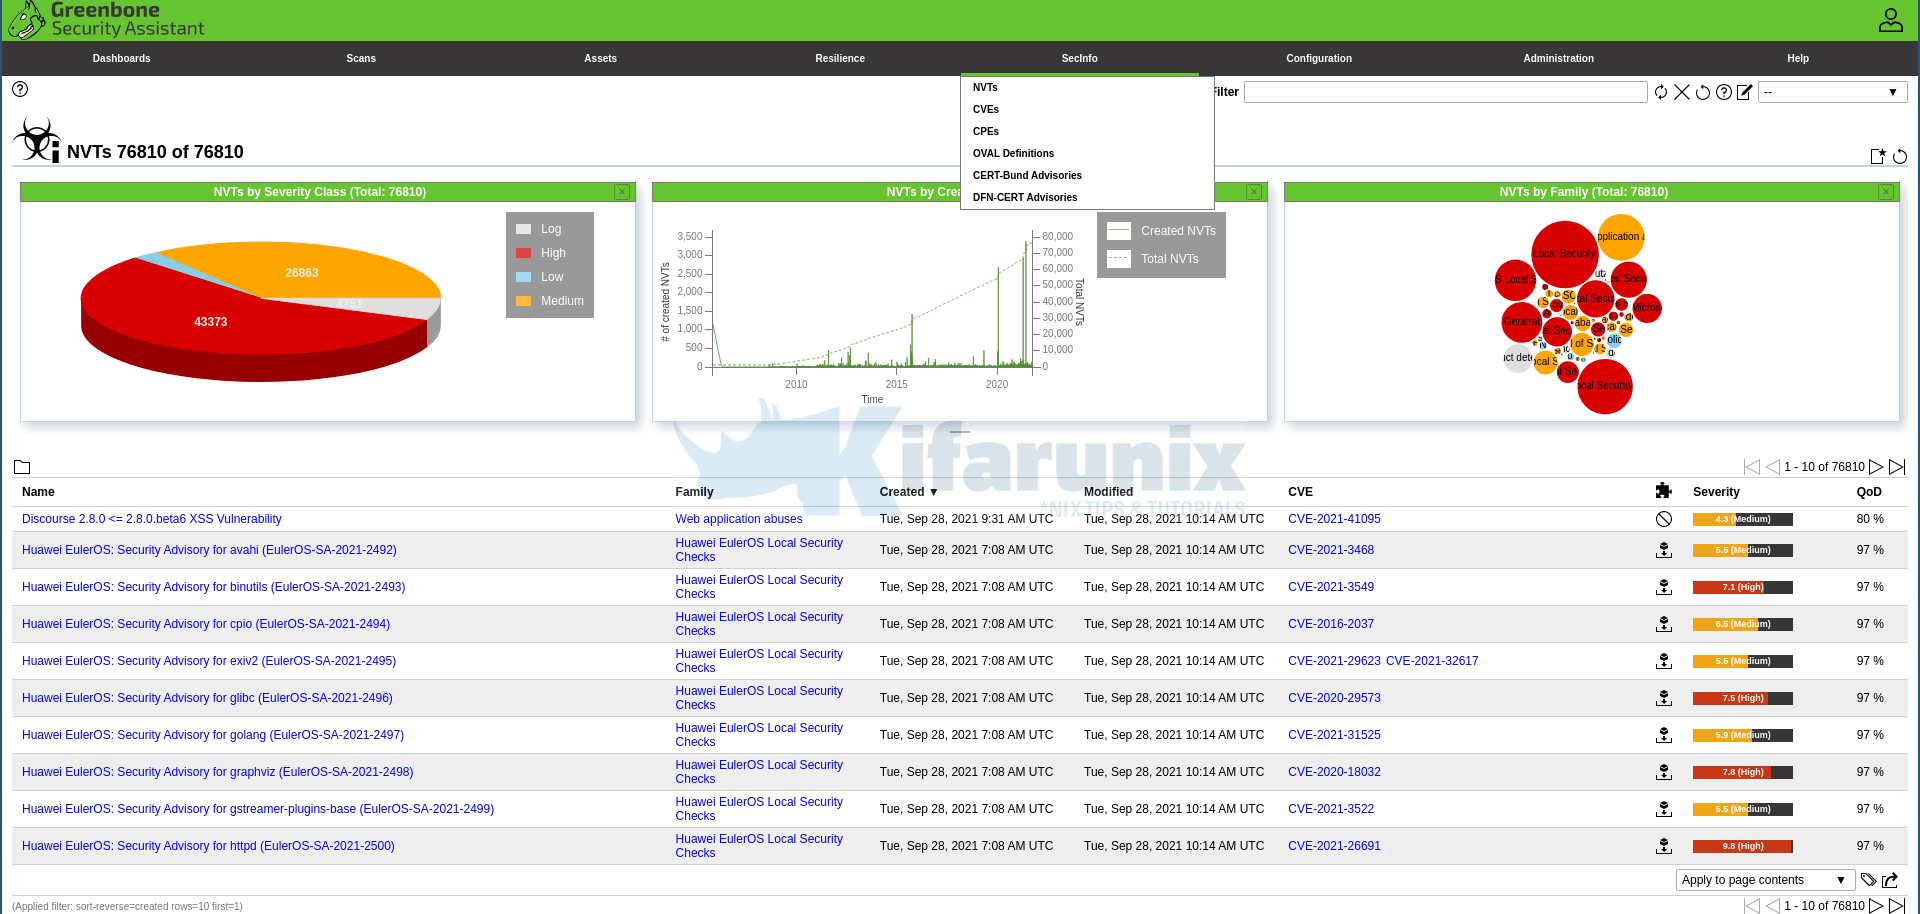Open Web application abuses family link
Viewport: 1920px width, 914px height.
click(739, 519)
